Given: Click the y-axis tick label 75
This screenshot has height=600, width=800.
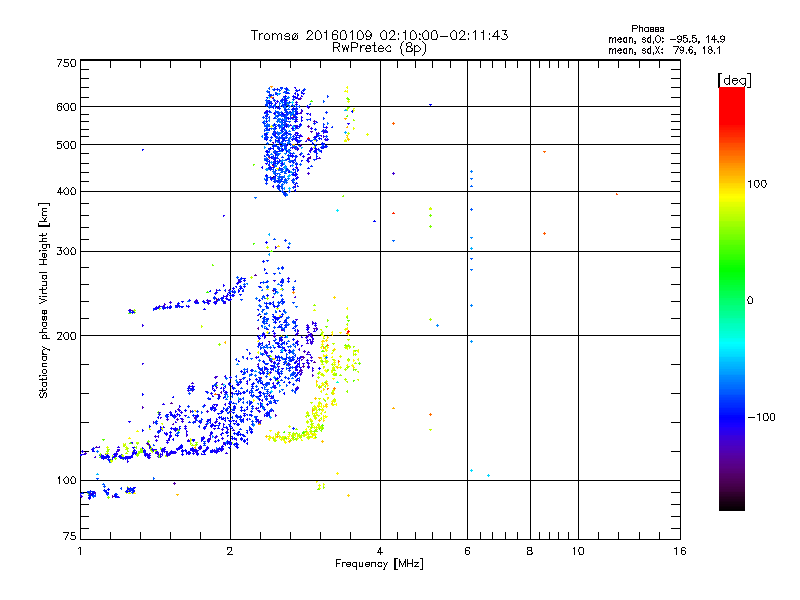Looking at the screenshot, I should (70, 536).
